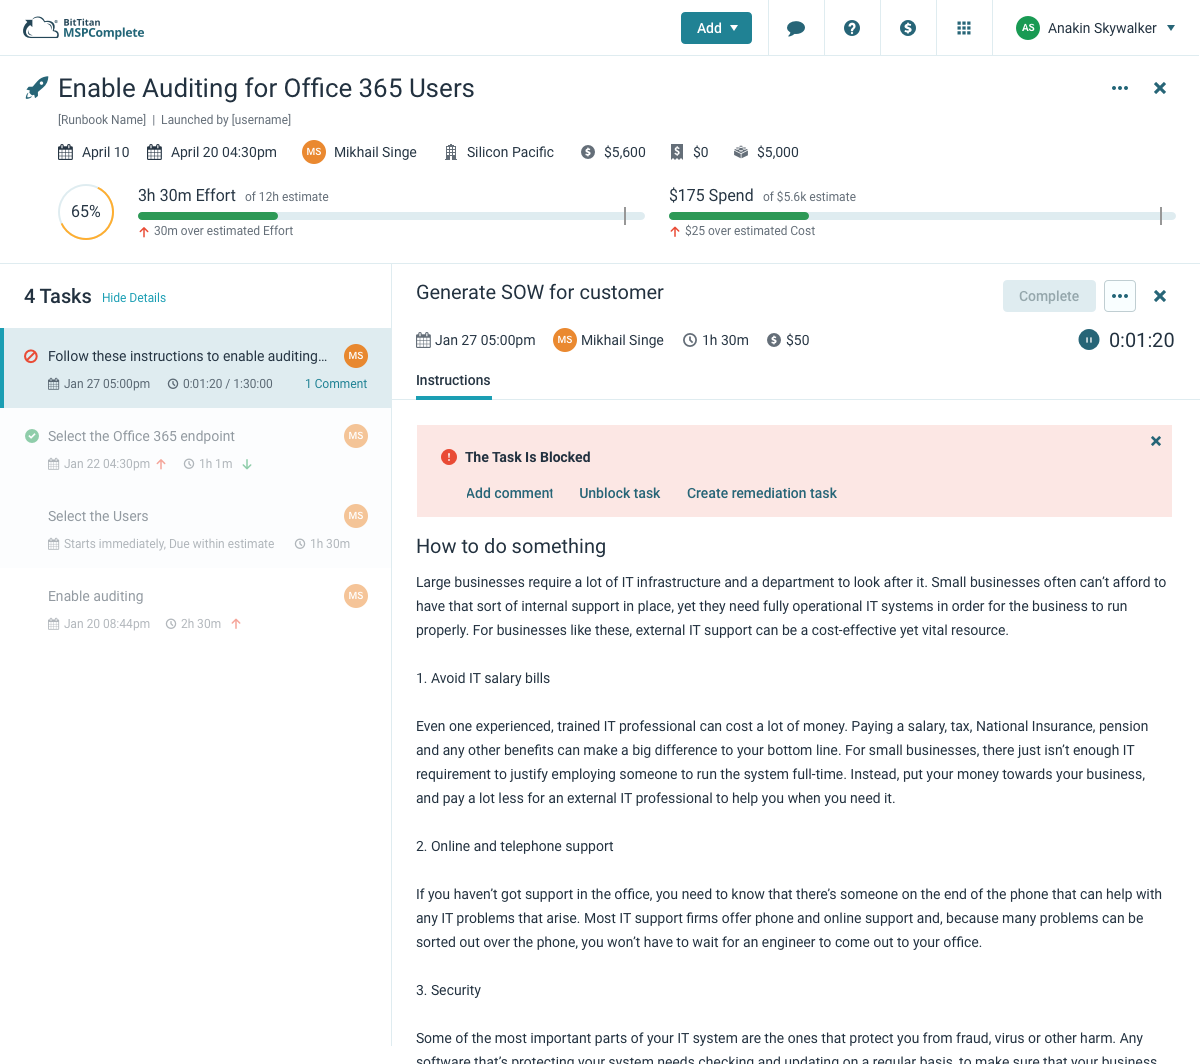The height and width of the screenshot is (1064, 1200).
Task: Click the dollar icon beside $5,600
Action: click(588, 152)
